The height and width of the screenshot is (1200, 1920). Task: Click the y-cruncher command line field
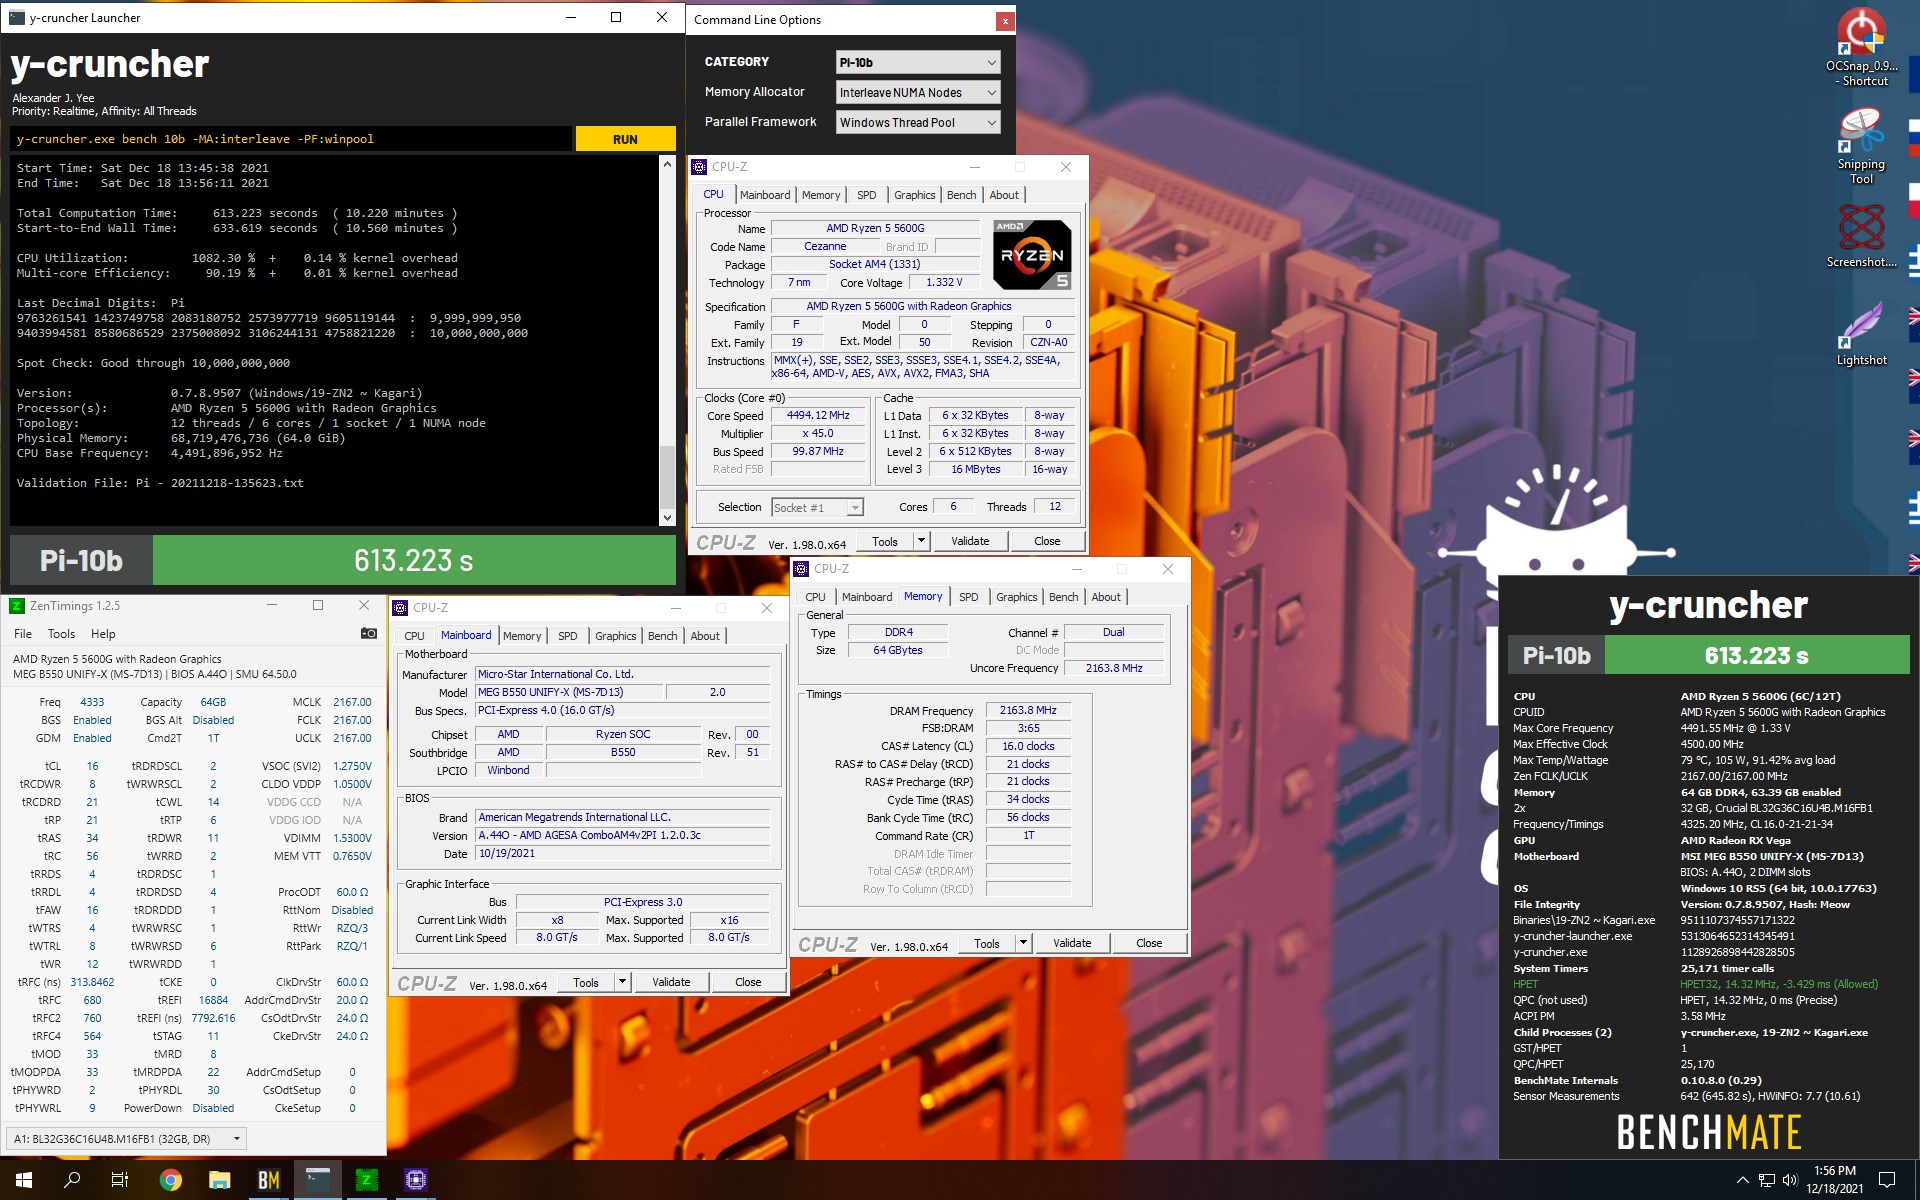[x=292, y=139]
